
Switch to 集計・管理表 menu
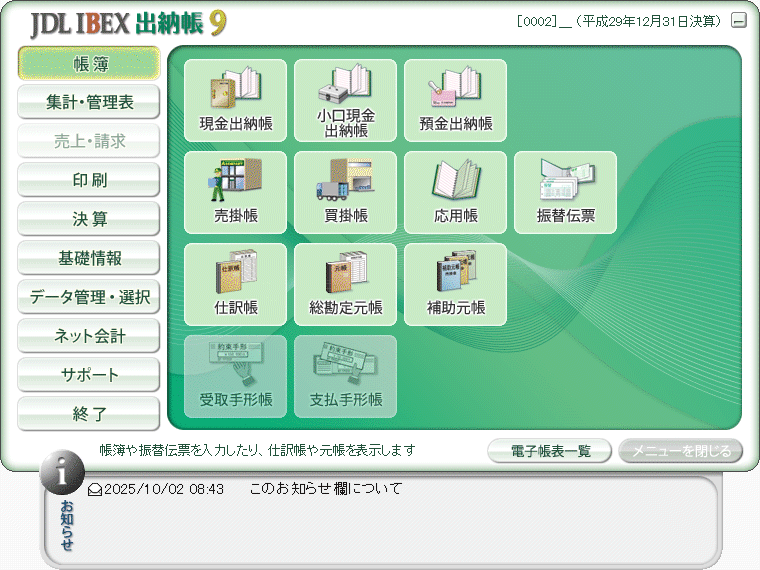click(89, 102)
